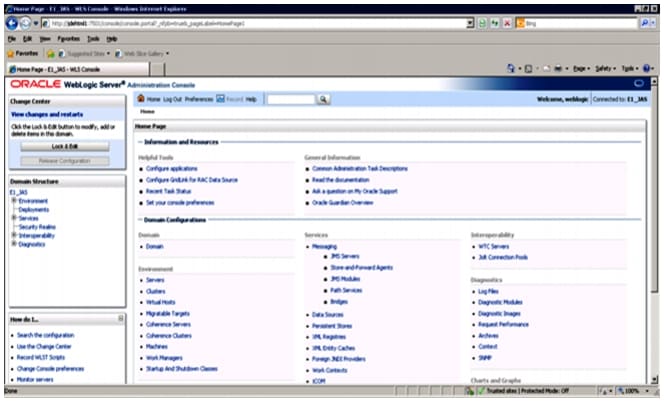Refresh the page using the green arrows icon
The width and height of the screenshot is (664, 420).
(x=495, y=23)
